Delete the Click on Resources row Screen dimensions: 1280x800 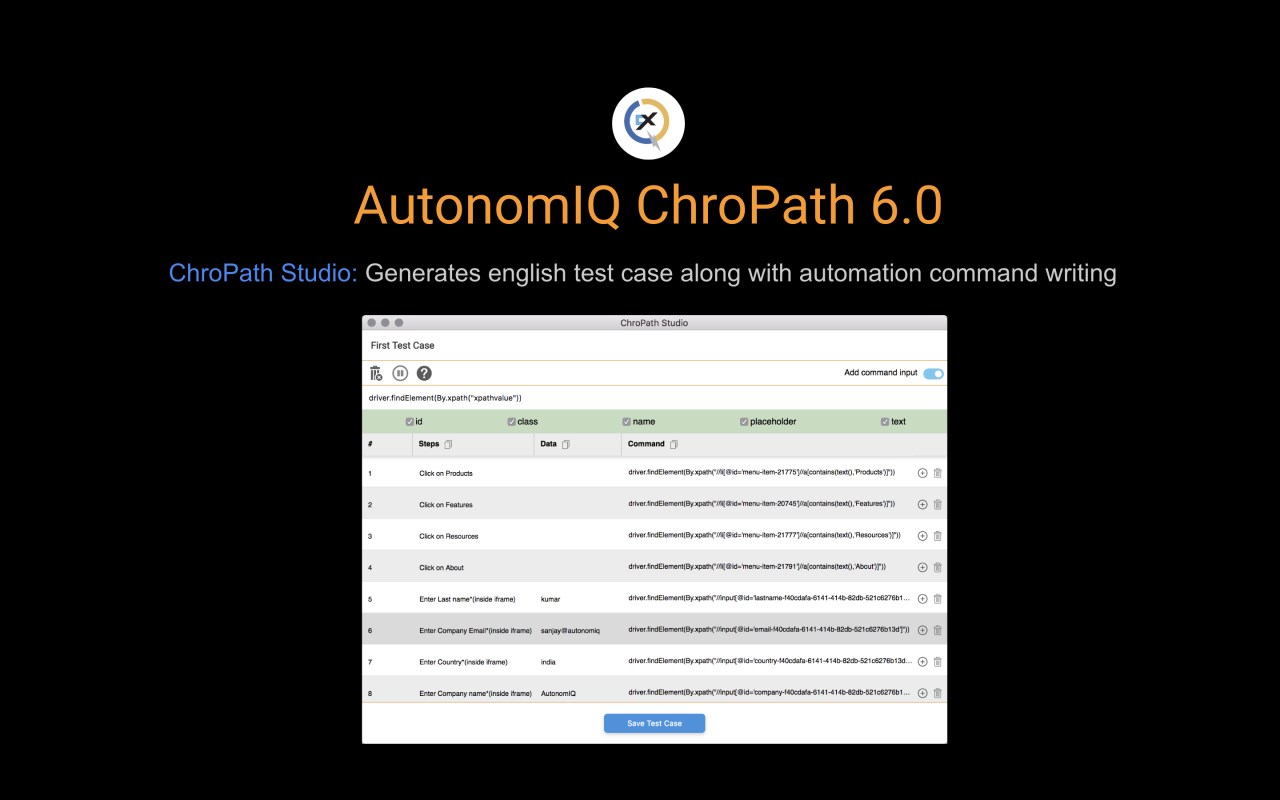[938, 536]
